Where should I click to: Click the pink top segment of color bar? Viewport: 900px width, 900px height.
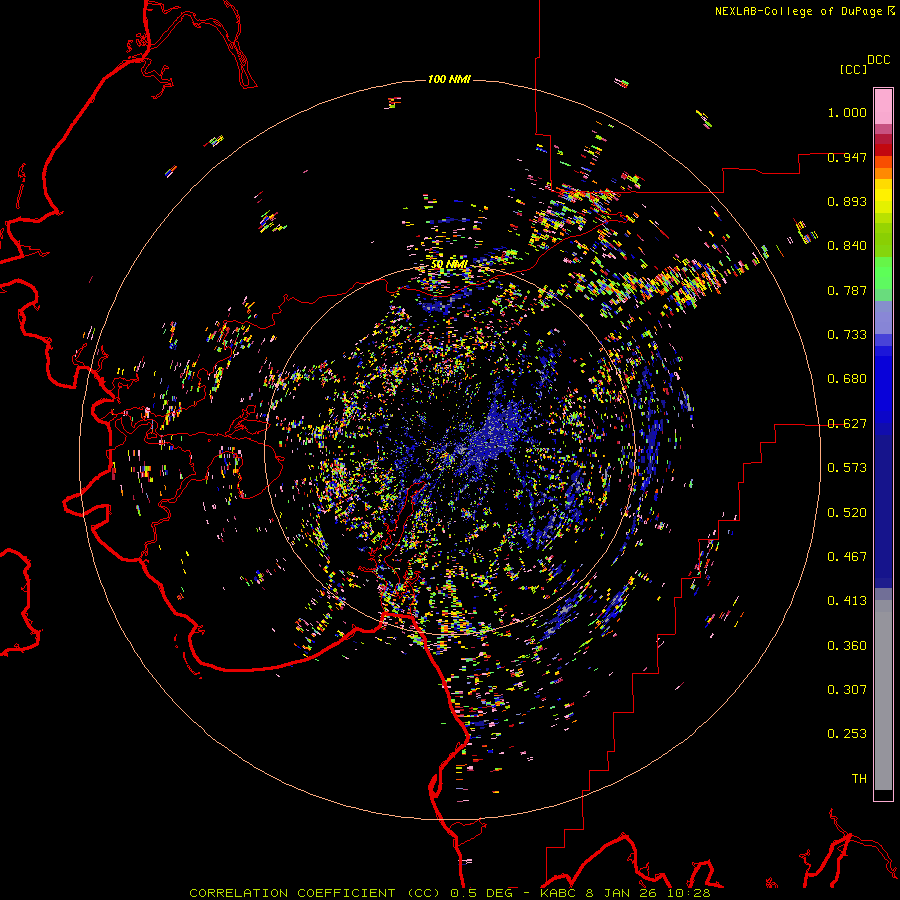(x=883, y=106)
